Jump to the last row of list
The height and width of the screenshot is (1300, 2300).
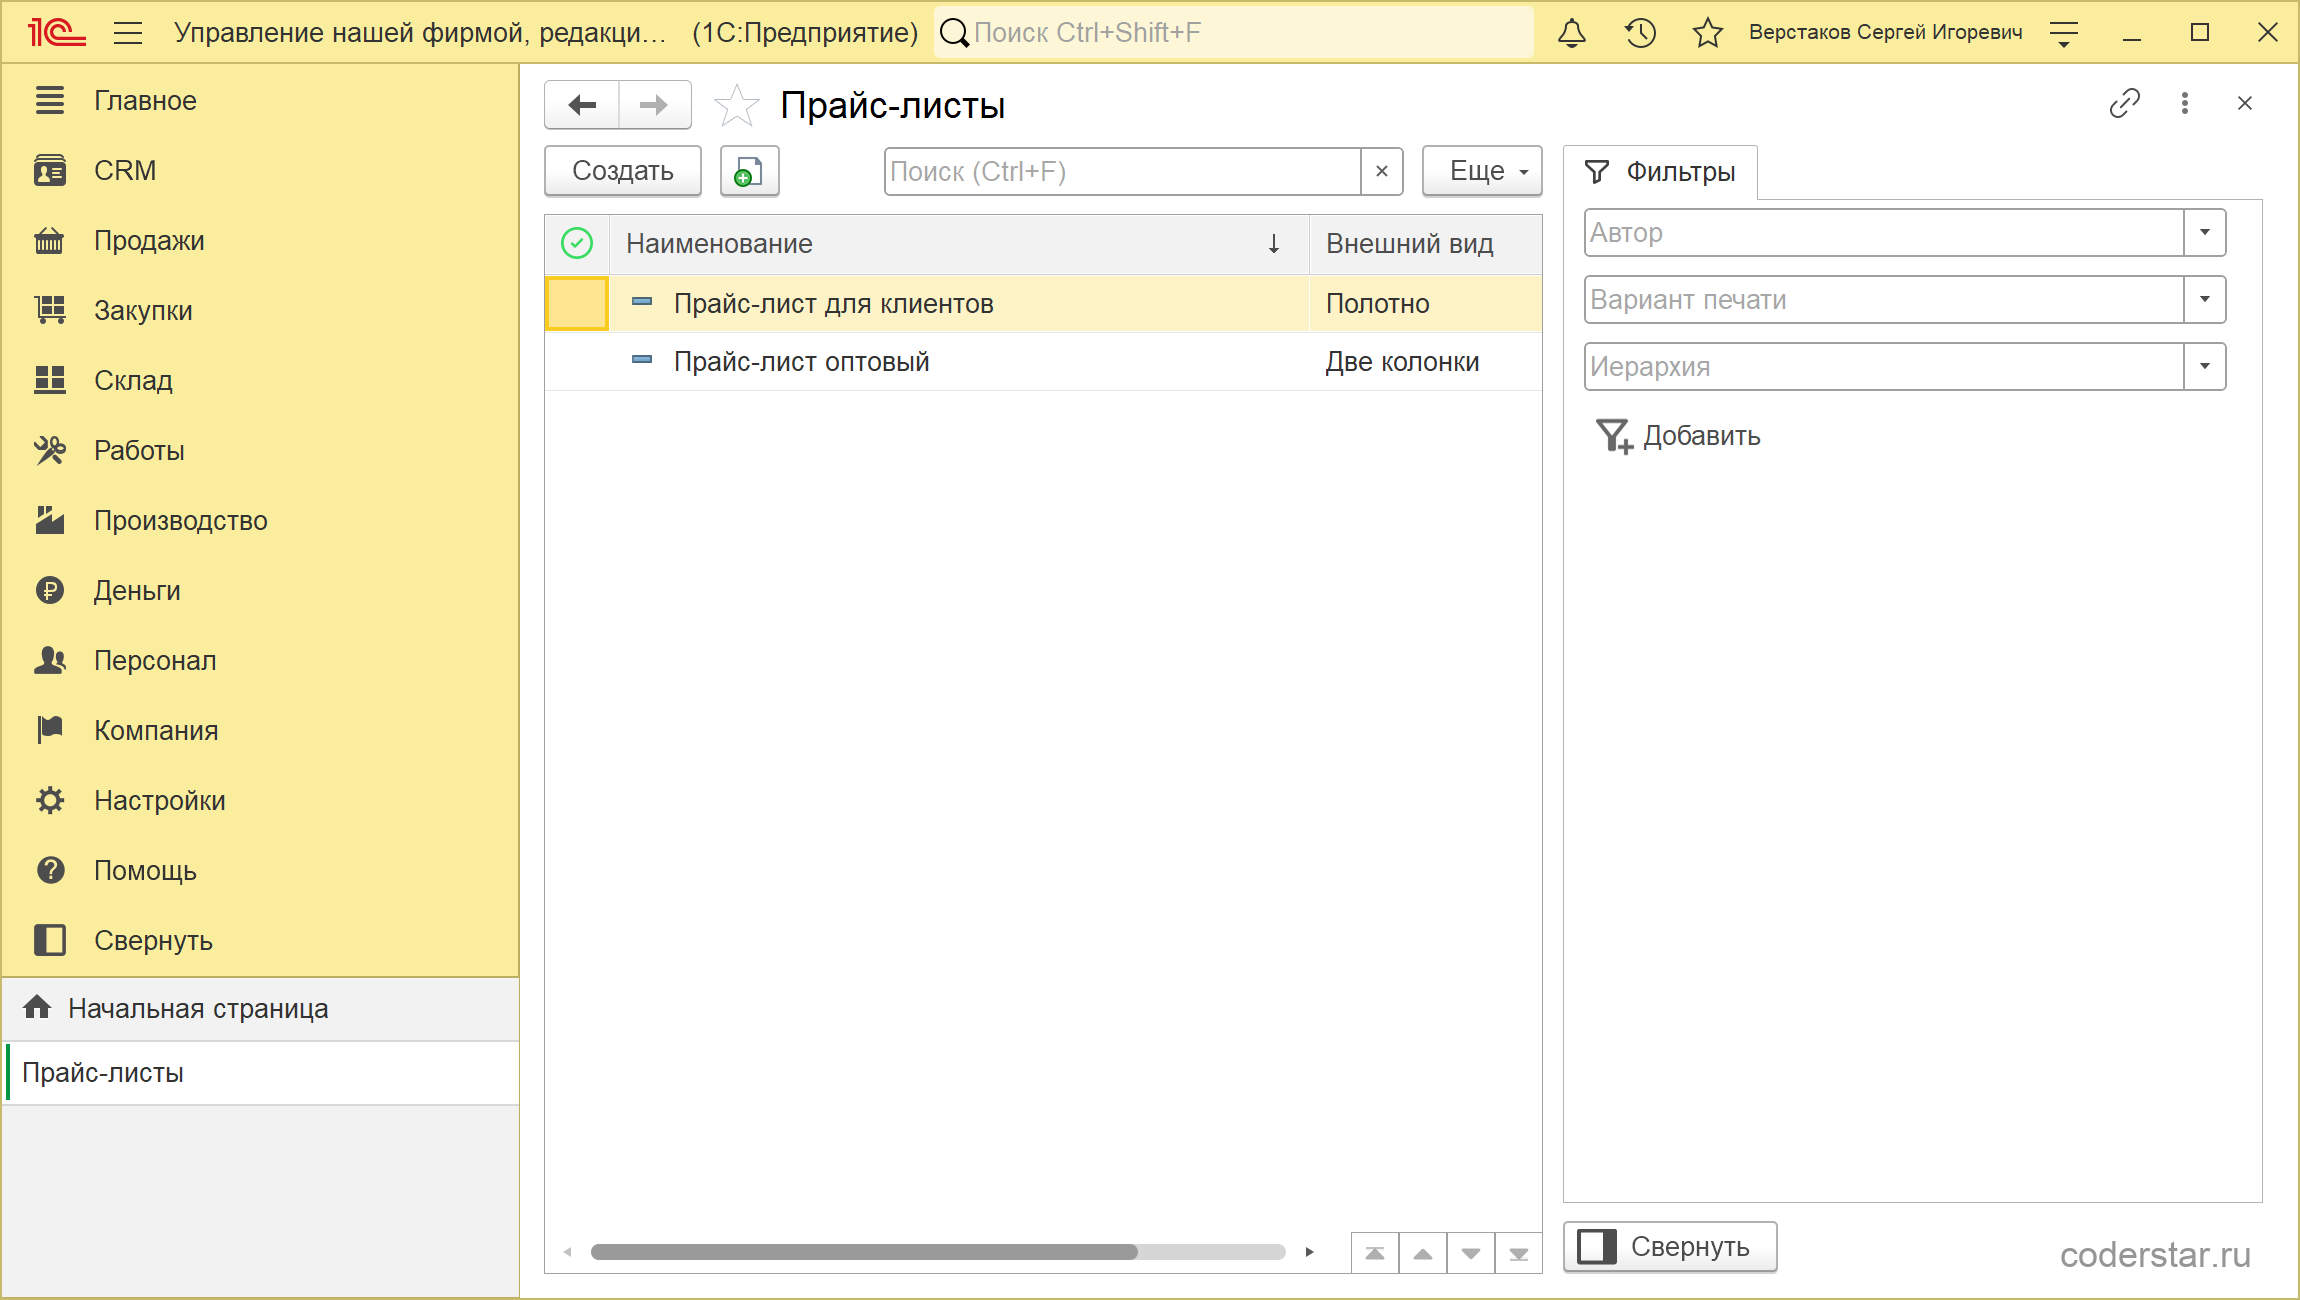1519,1253
